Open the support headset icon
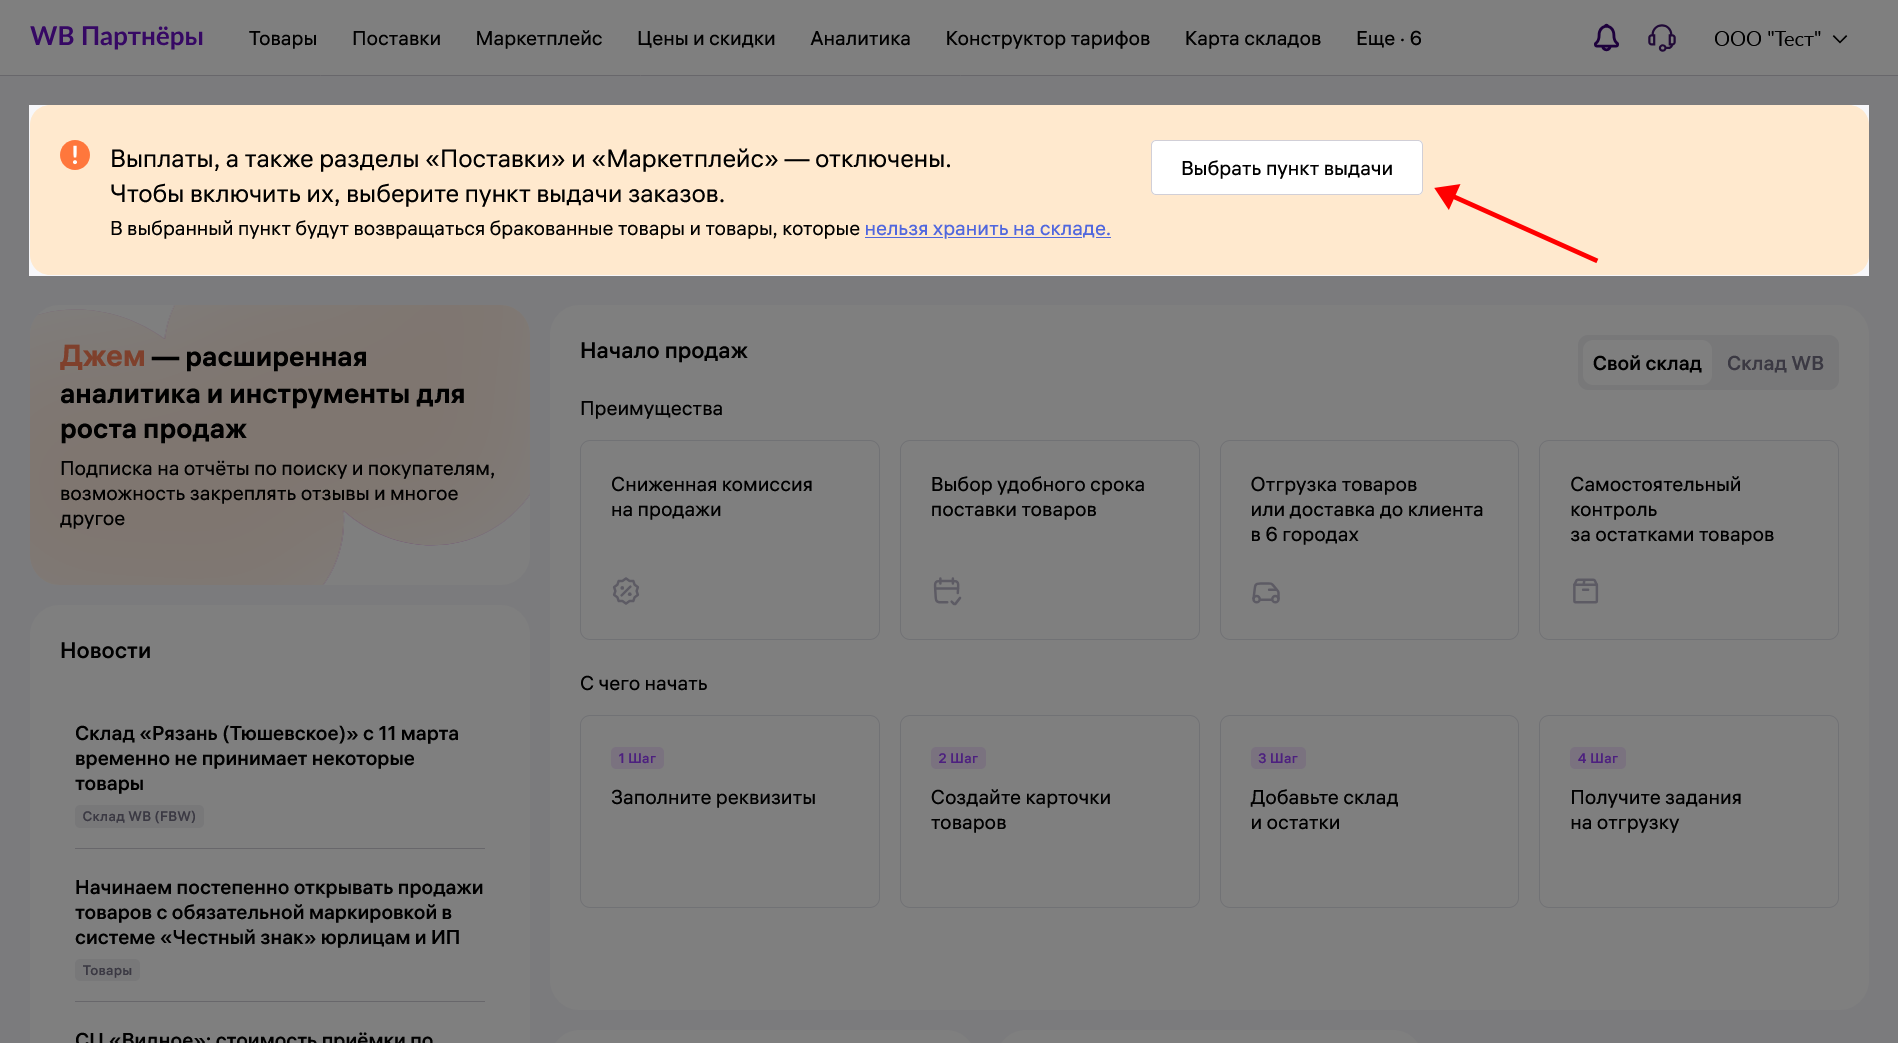 [x=1662, y=38]
